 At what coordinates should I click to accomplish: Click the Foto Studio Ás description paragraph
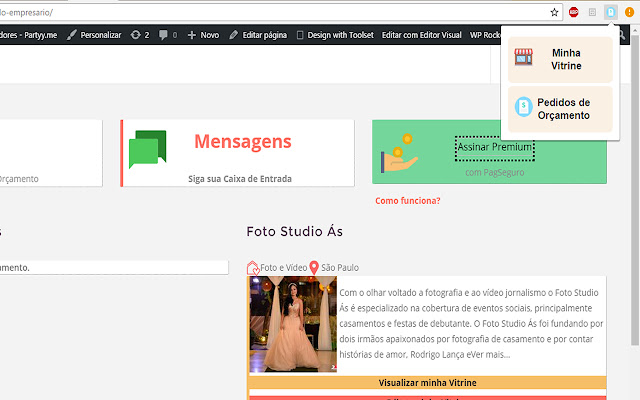point(471,323)
